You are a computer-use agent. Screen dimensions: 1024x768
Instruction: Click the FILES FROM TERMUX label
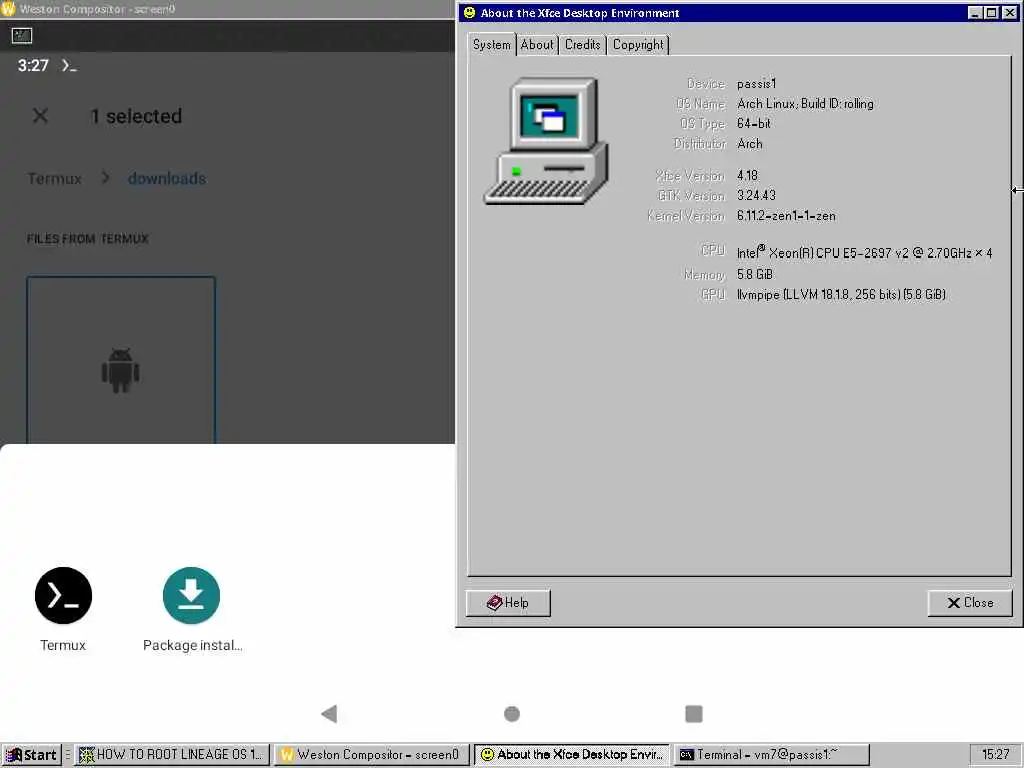coord(88,239)
